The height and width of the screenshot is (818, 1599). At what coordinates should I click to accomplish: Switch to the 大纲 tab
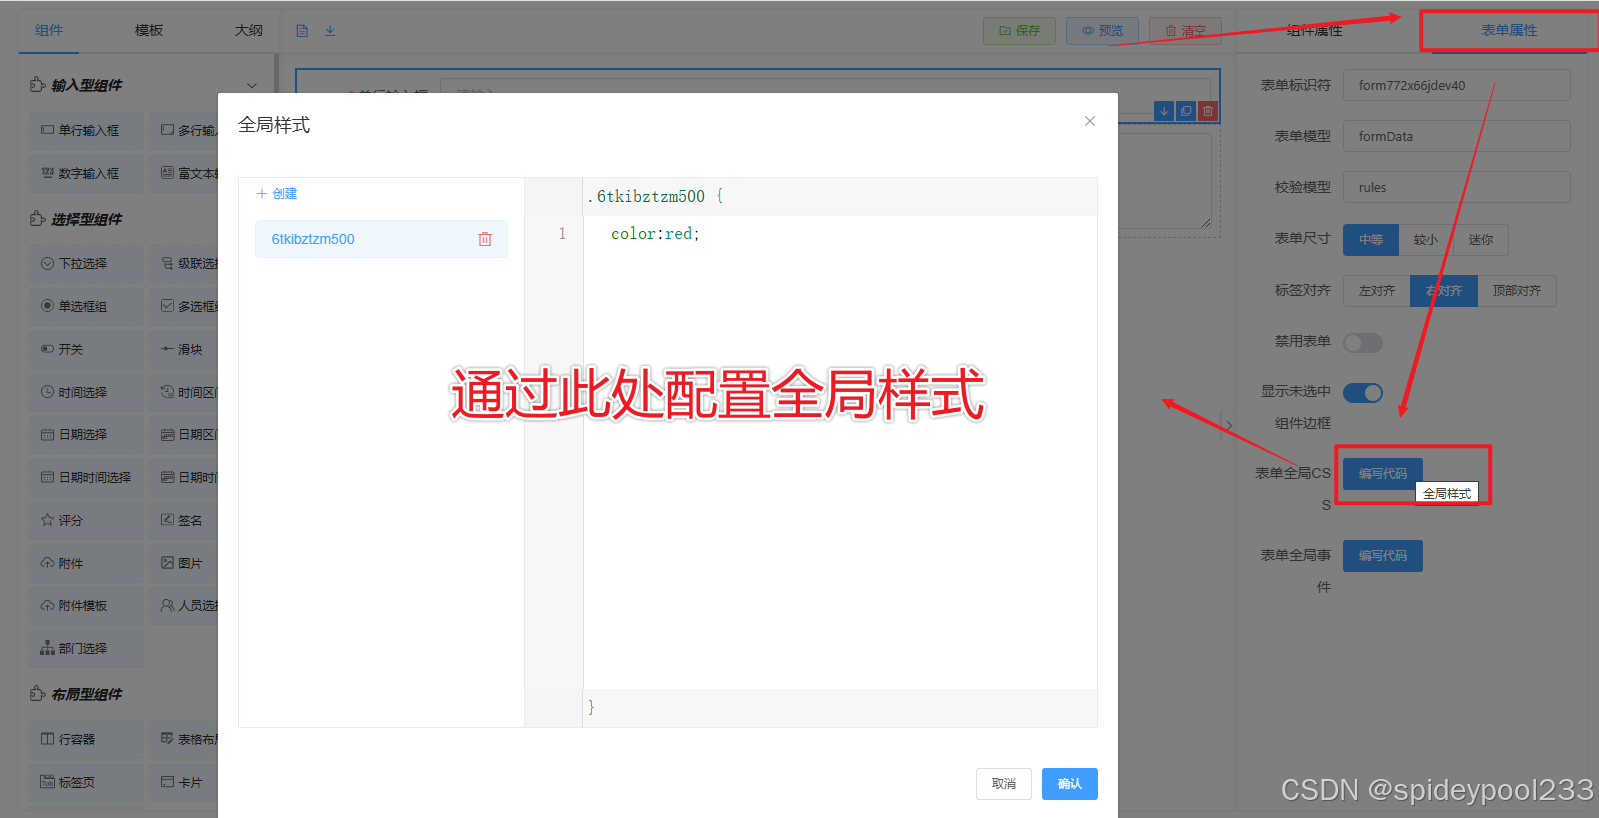coord(249,30)
